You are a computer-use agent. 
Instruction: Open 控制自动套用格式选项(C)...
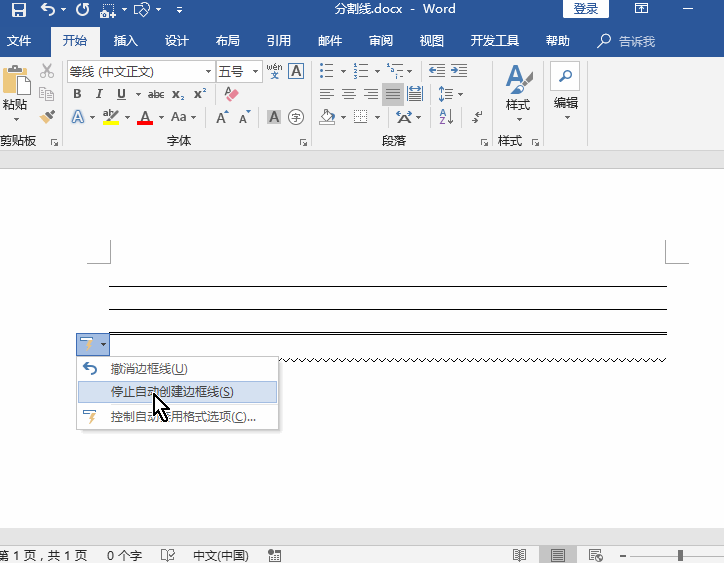(178, 417)
